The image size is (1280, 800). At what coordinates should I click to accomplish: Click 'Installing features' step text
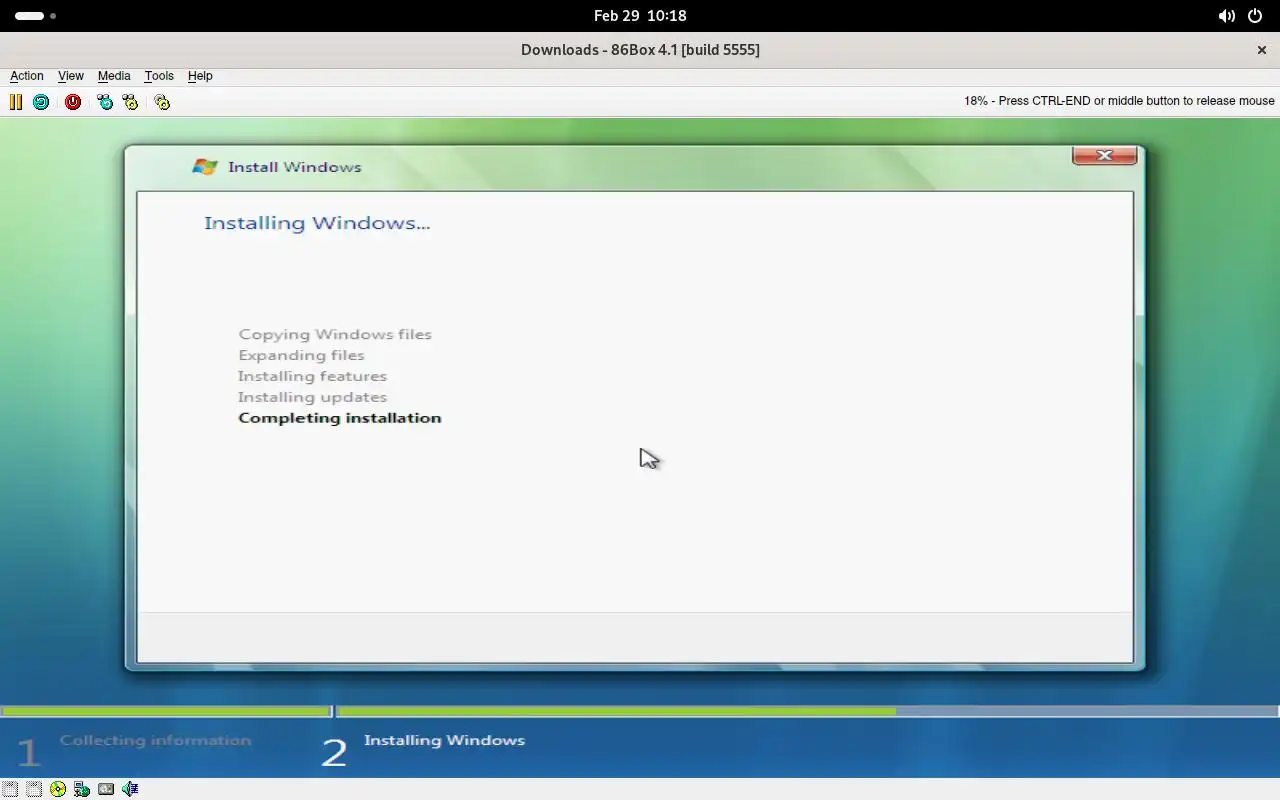312,376
